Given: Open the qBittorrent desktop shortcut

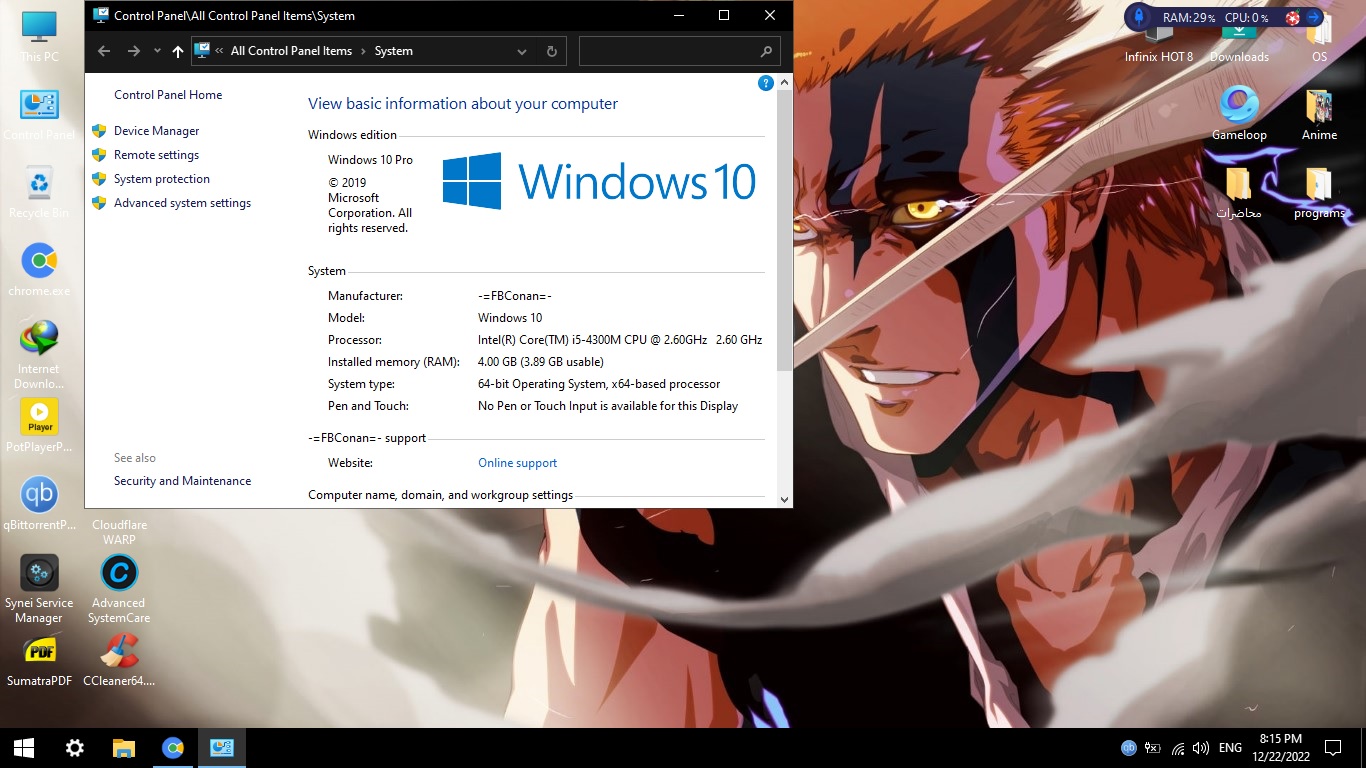Looking at the screenshot, I should (x=39, y=504).
